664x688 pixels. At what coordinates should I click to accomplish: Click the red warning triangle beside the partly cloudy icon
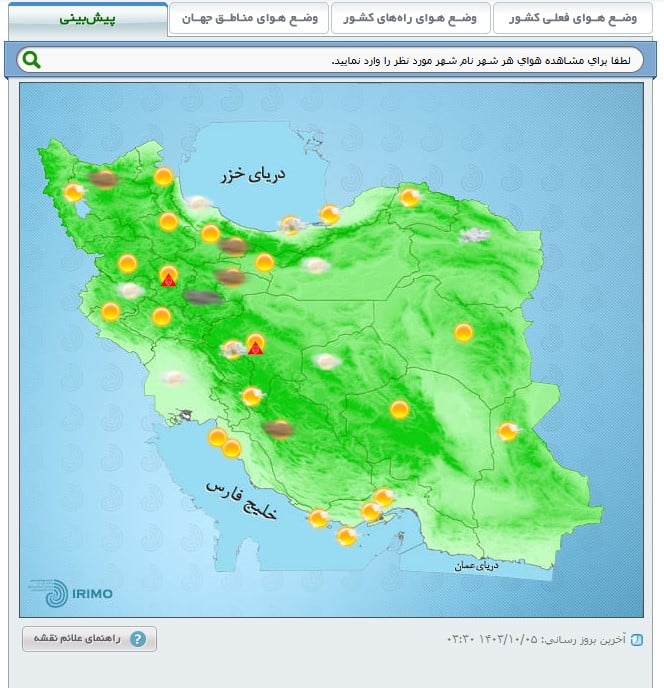255,348
